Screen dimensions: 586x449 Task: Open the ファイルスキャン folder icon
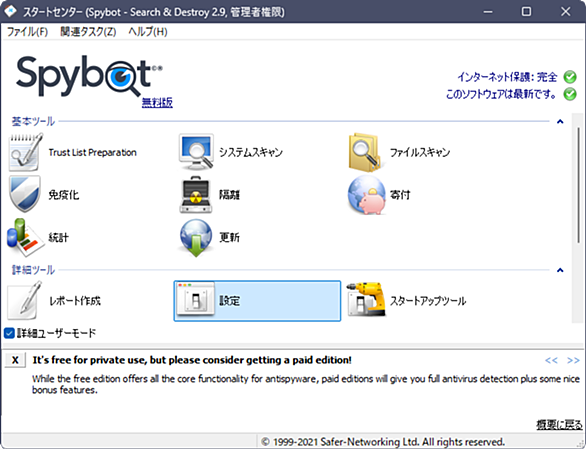tap(365, 152)
